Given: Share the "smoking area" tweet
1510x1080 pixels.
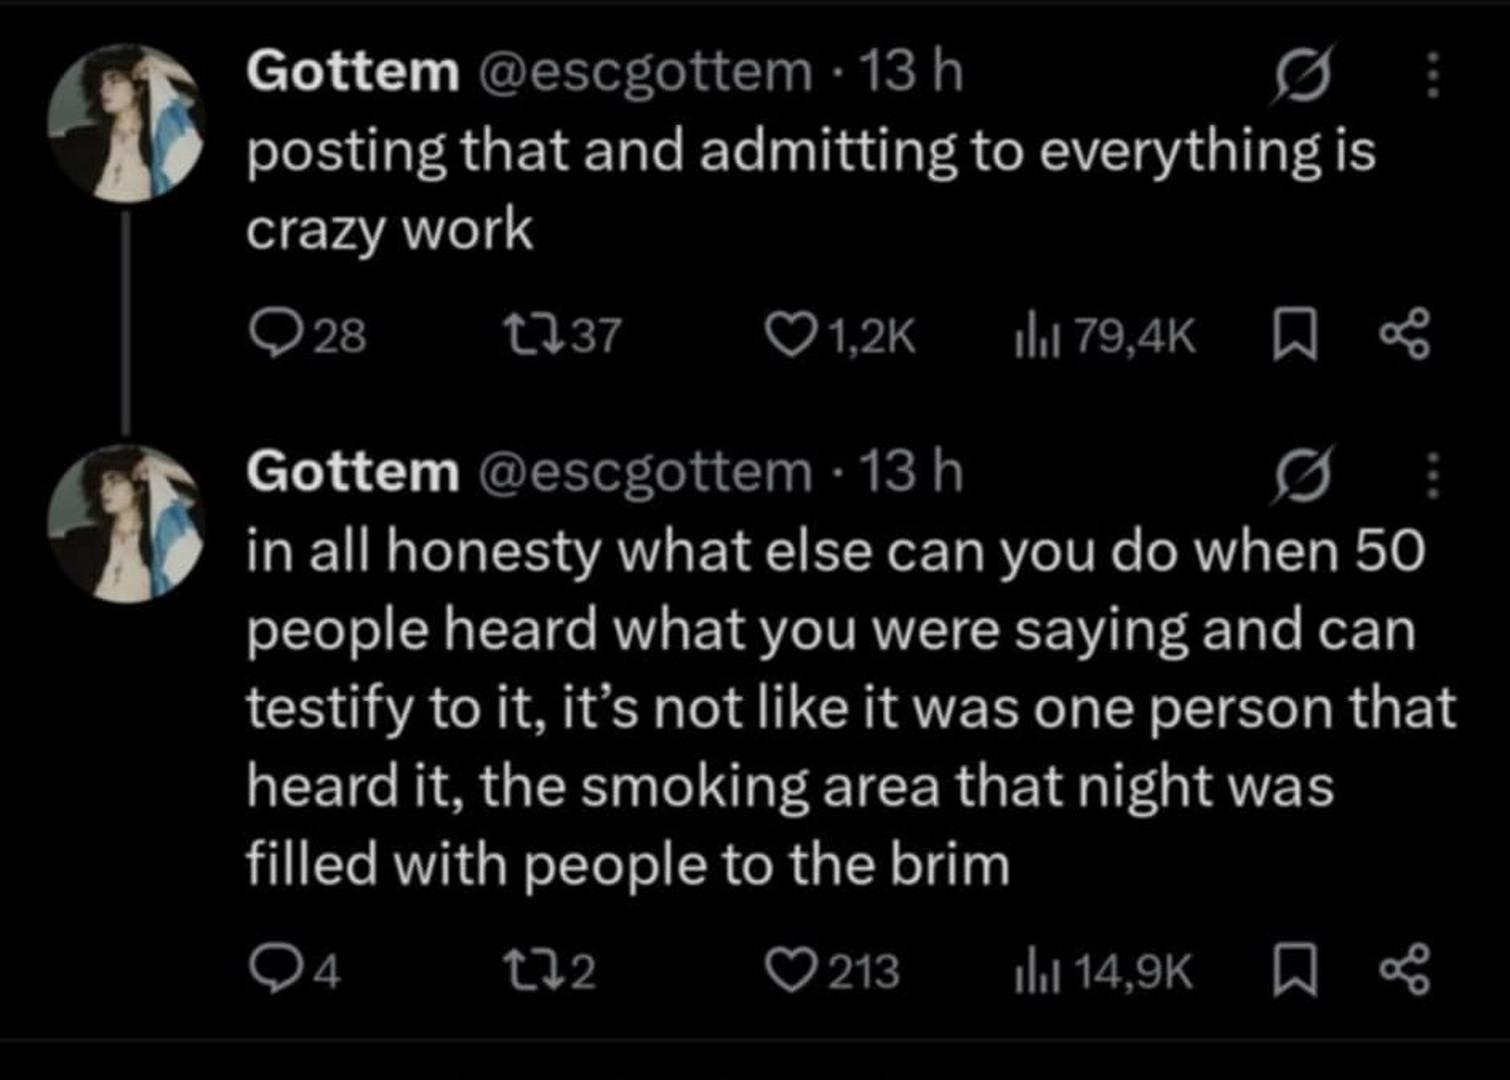Looking at the screenshot, I should coord(1405,970).
